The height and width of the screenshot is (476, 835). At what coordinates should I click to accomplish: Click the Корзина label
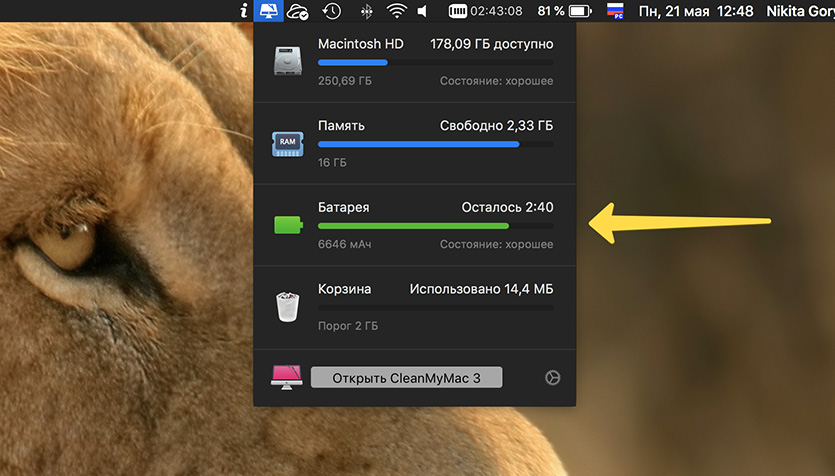(345, 289)
